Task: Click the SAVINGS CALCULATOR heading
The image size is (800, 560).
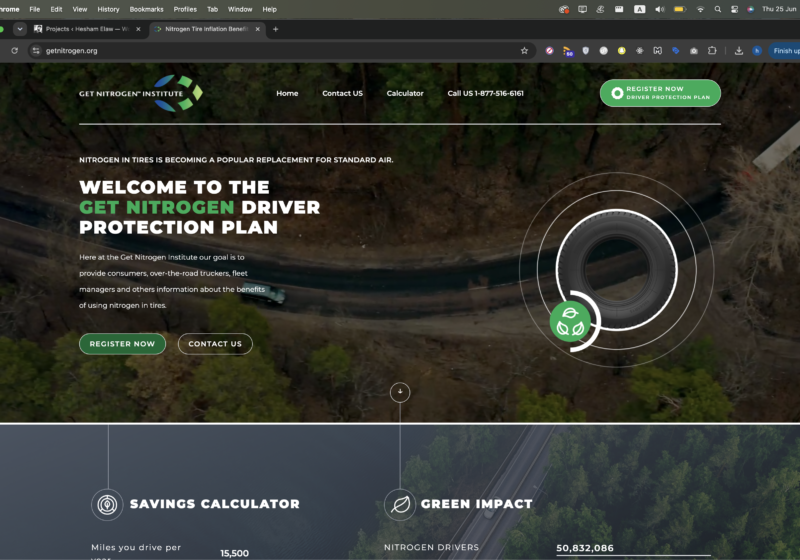Action: [x=214, y=504]
